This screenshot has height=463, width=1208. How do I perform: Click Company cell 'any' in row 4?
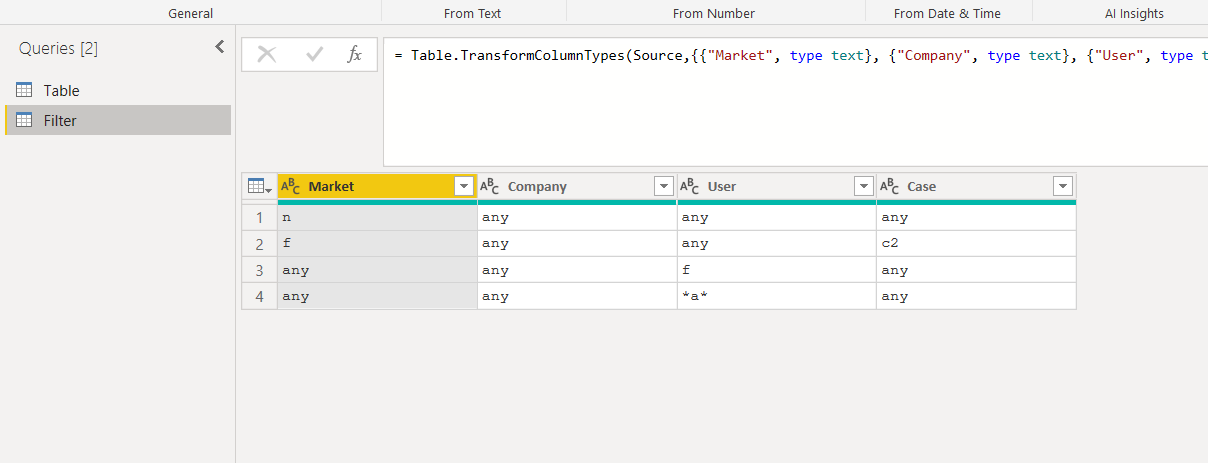click(577, 296)
